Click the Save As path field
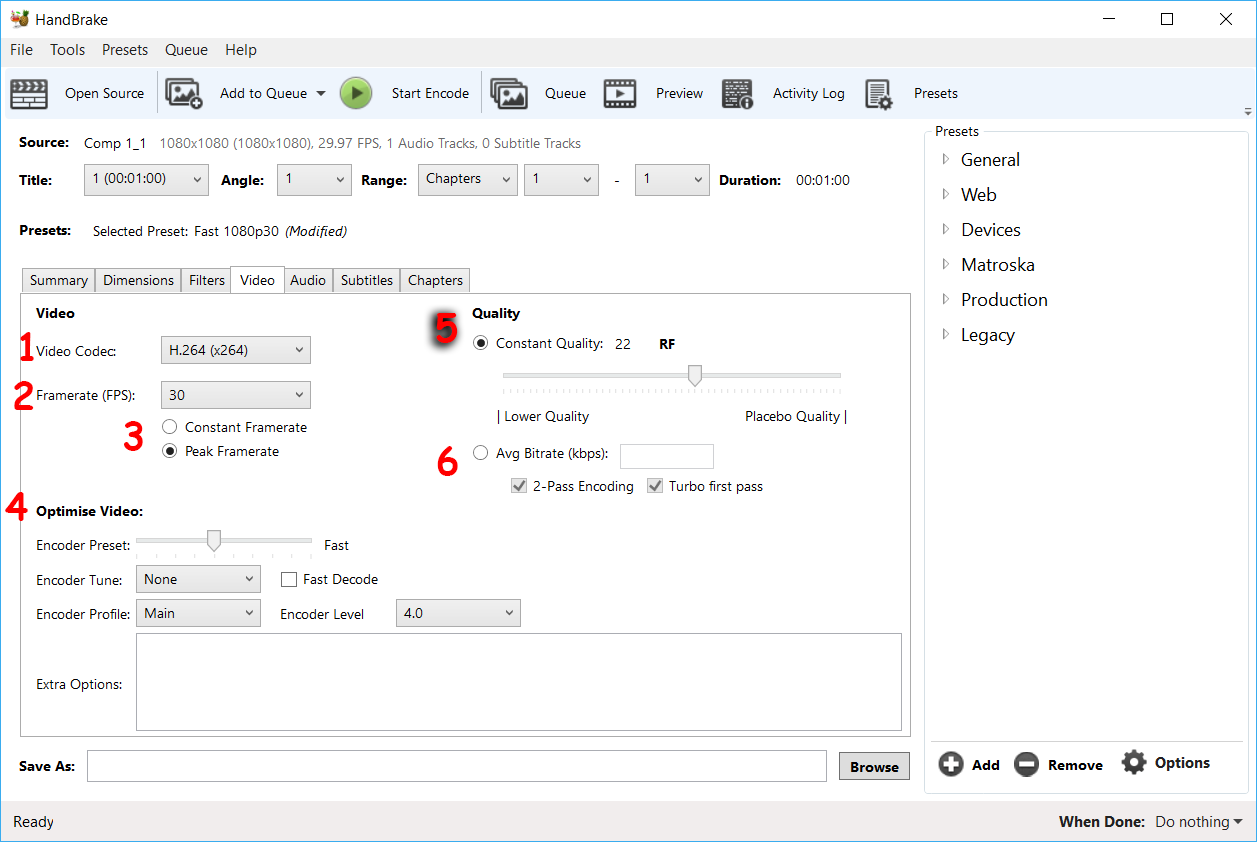Image resolution: width=1257 pixels, height=842 pixels. (457, 766)
